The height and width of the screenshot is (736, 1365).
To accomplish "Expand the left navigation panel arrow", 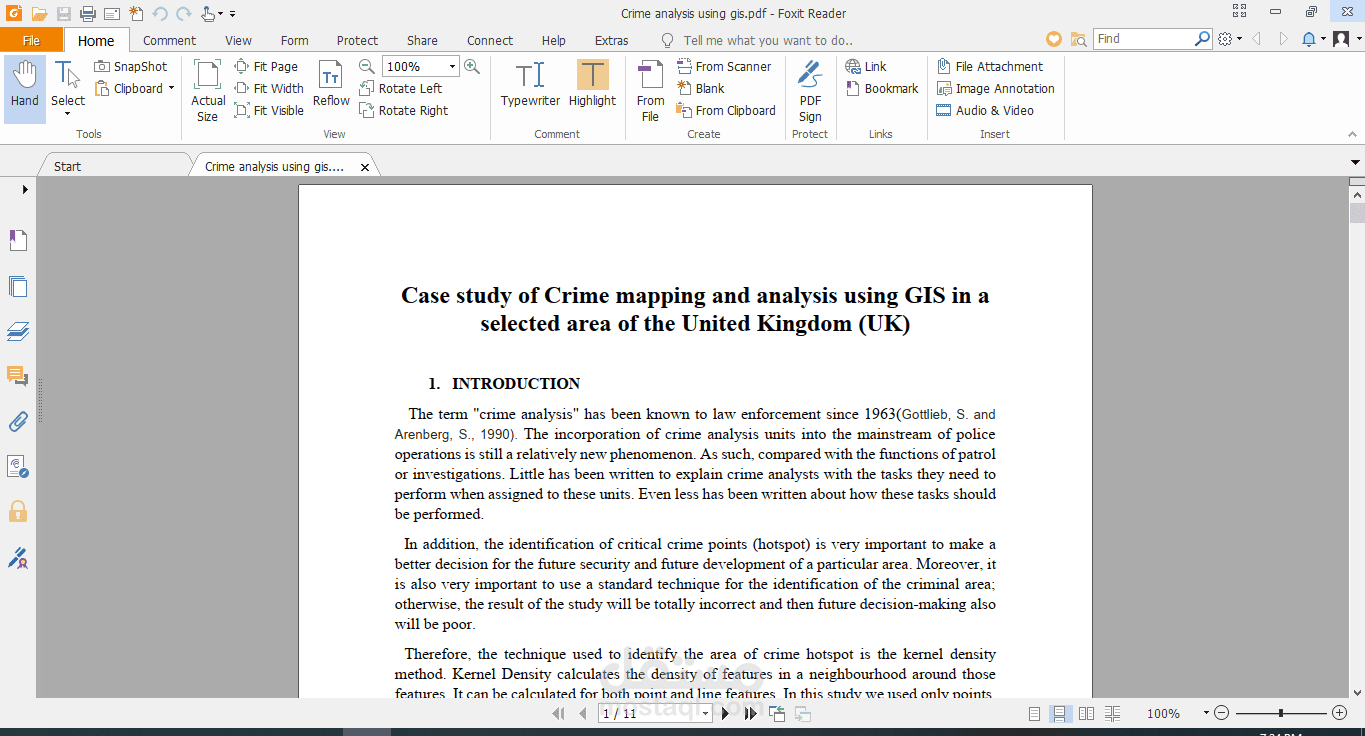I will tap(25, 189).
